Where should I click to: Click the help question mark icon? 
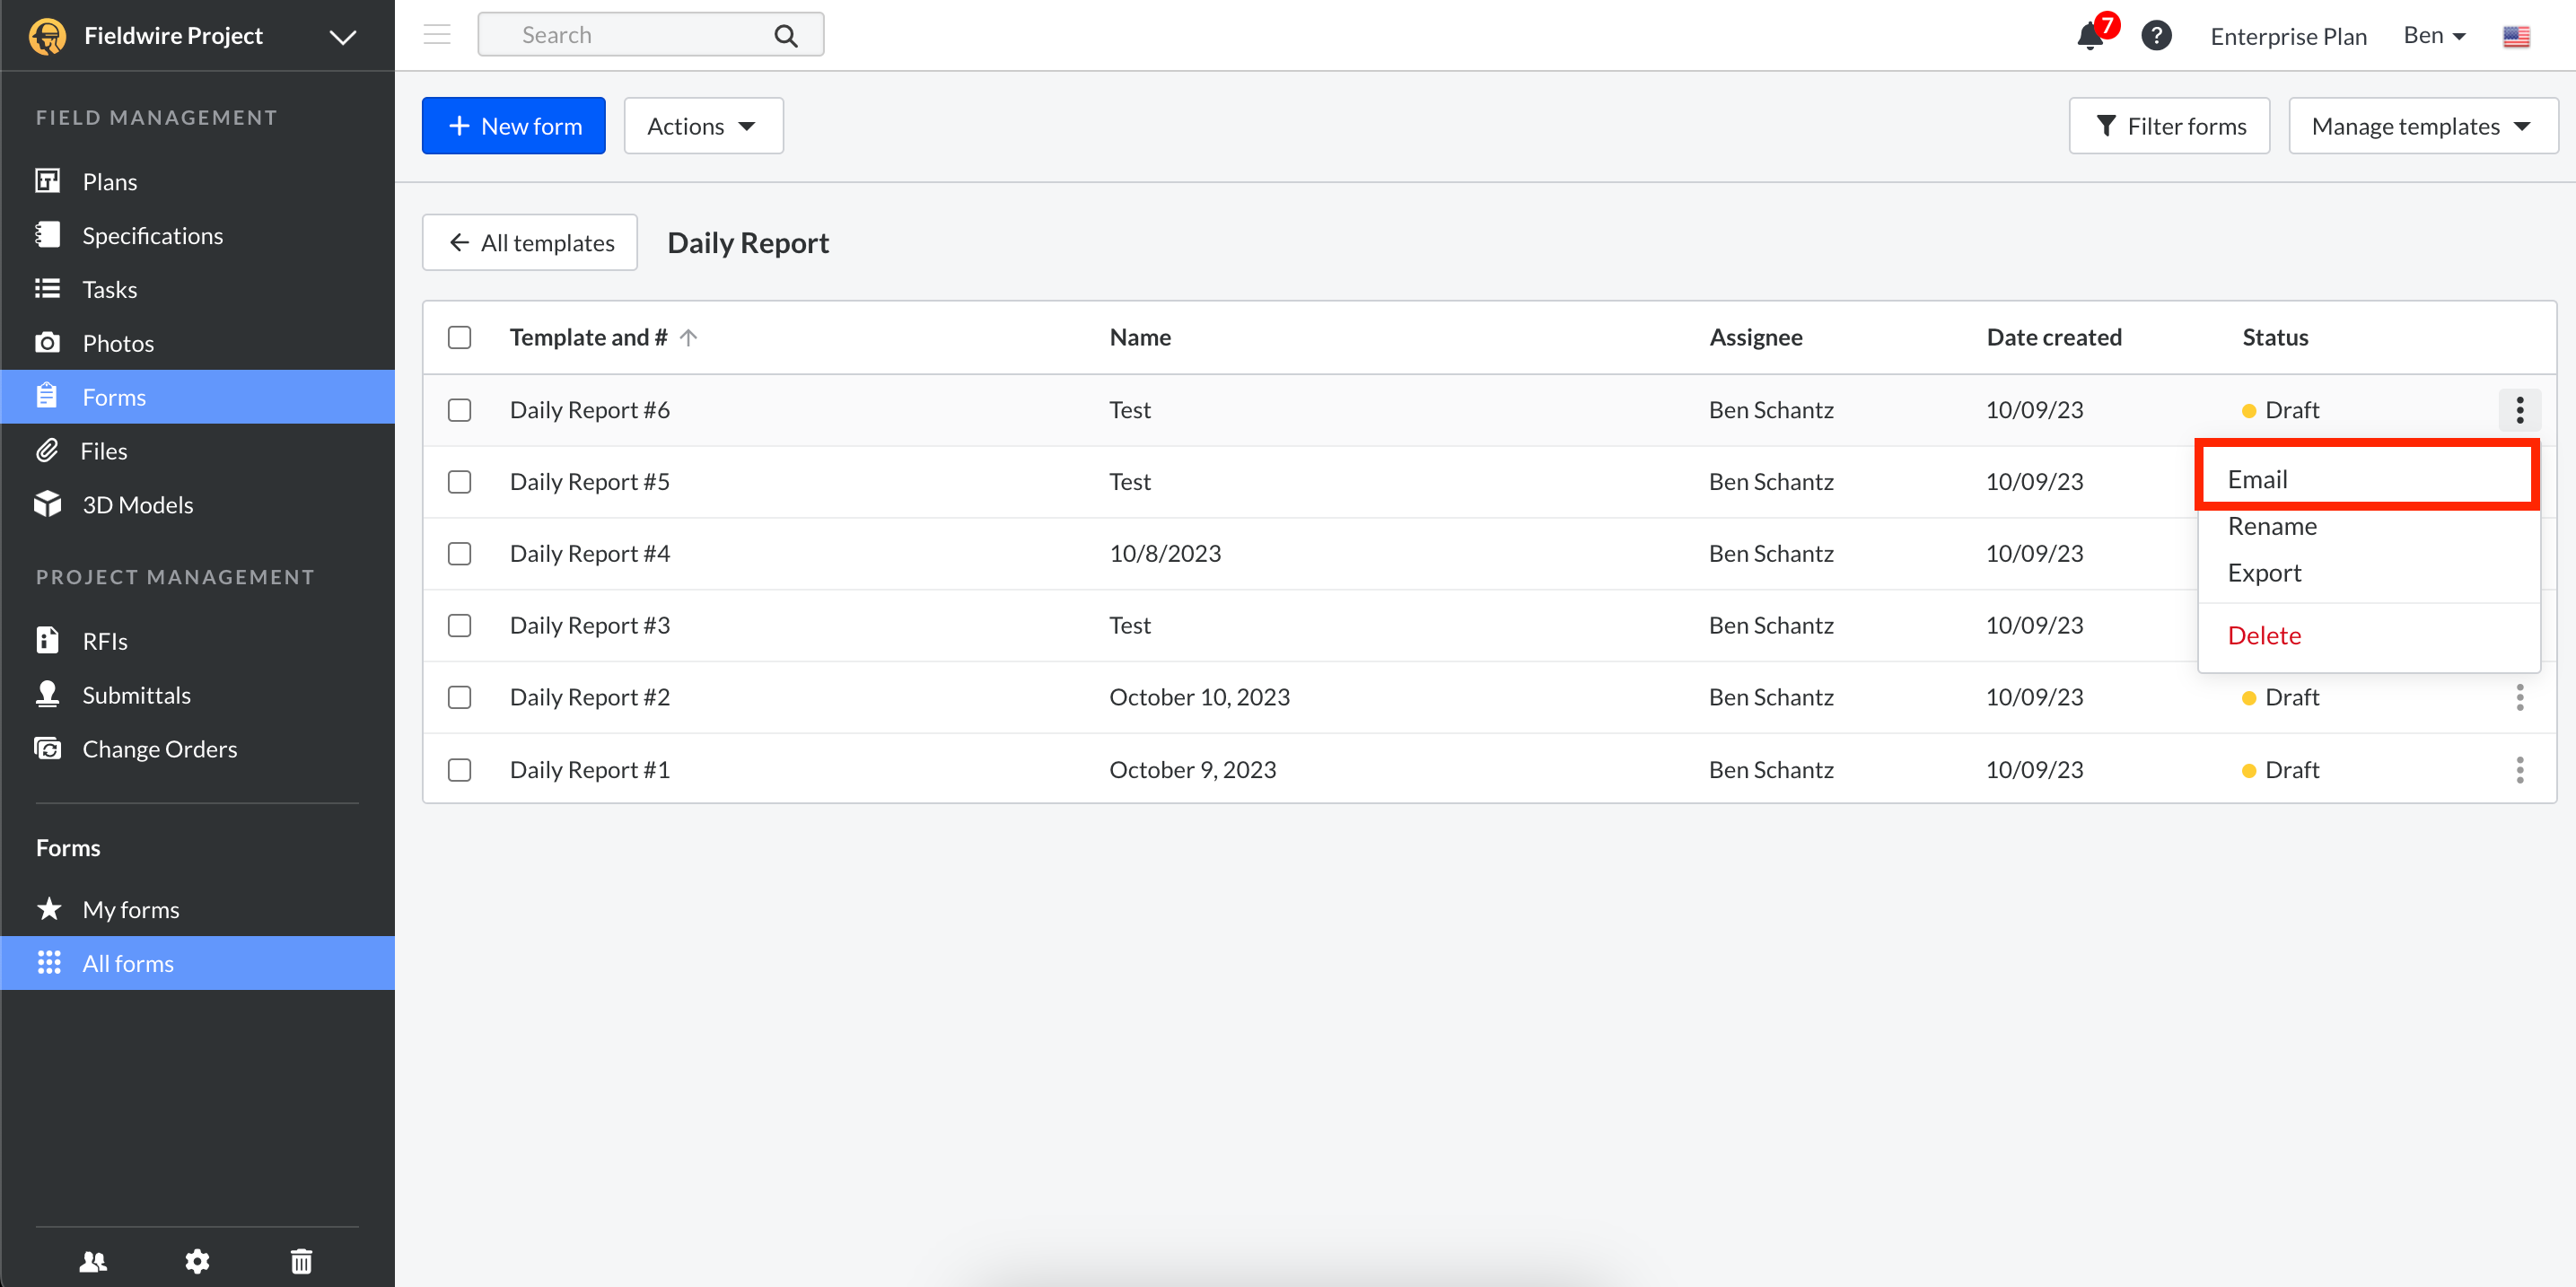2156,36
